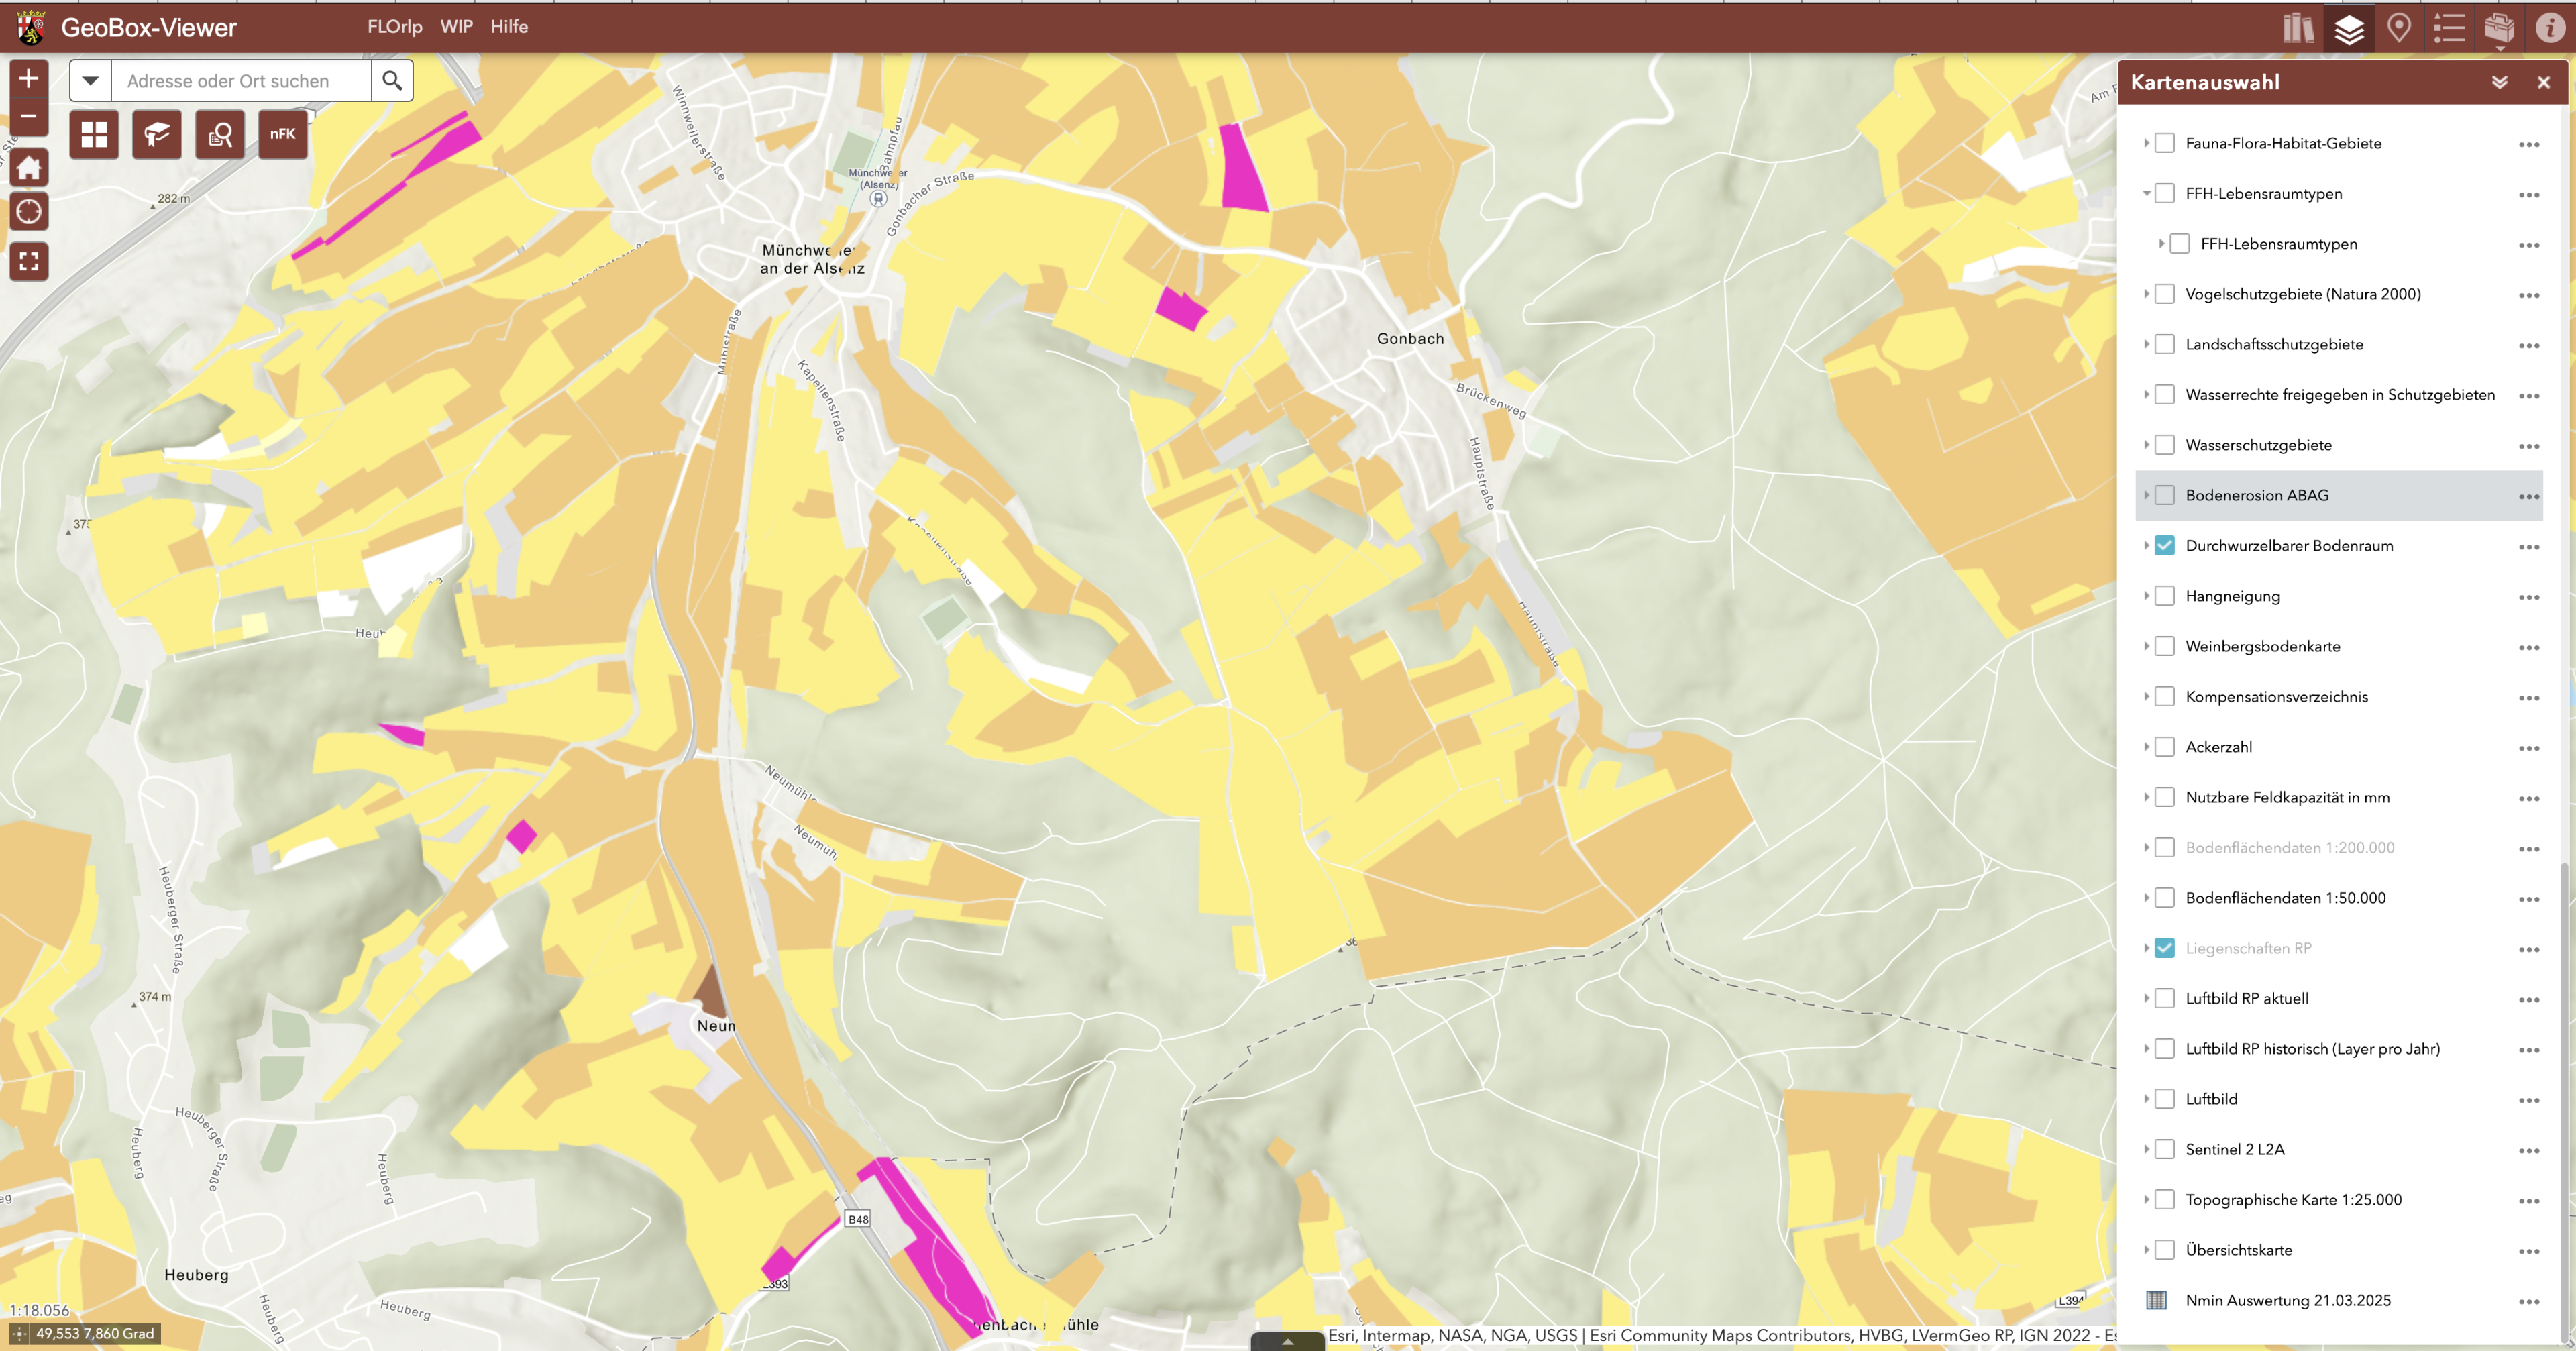The image size is (2576, 1351).
Task: Uncheck the Liegenschaften RP layer
Action: [x=2165, y=948]
